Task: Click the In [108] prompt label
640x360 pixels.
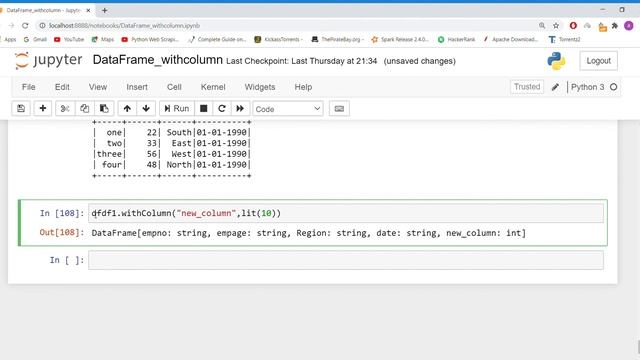Action: 62,213
